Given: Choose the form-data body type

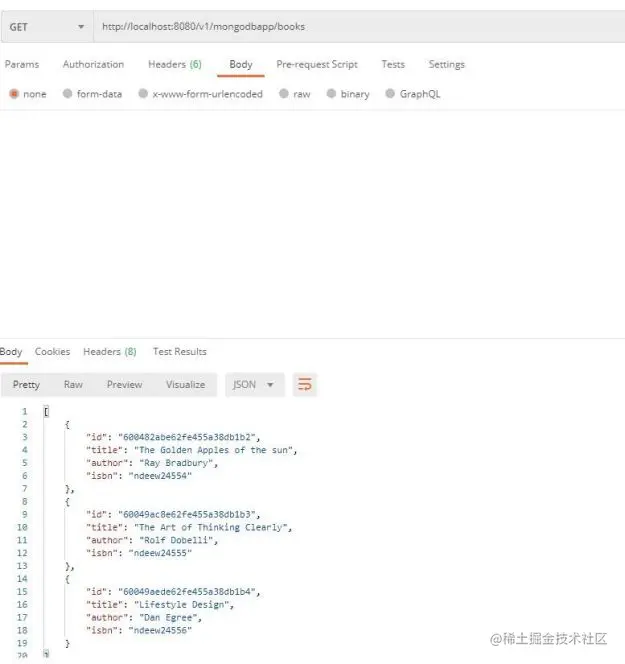Looking at the screenshot, I should click(92, 94).
